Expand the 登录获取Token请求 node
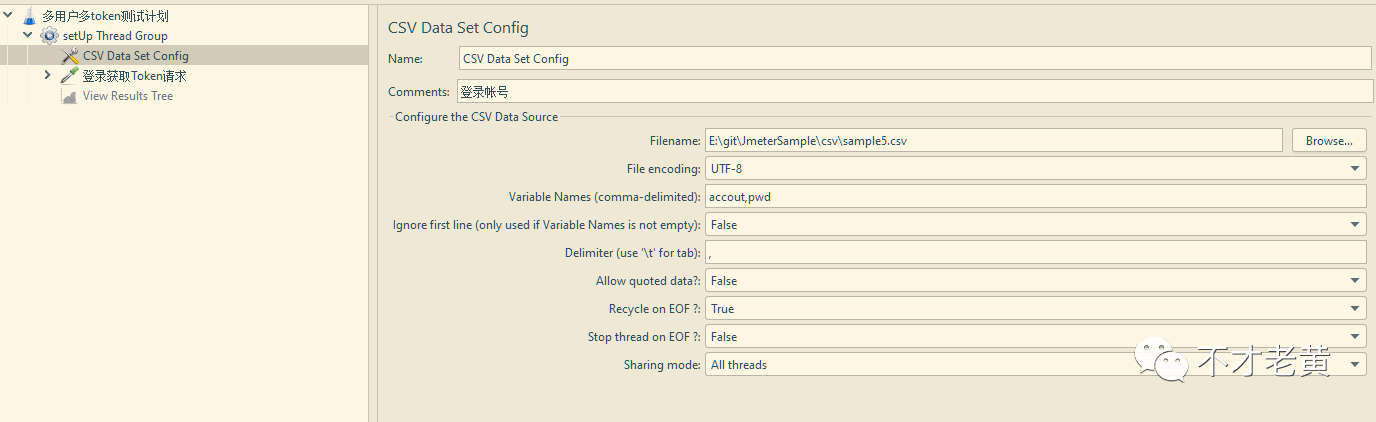The height and width of the screenshot is (422, 1376). (47, 75)
